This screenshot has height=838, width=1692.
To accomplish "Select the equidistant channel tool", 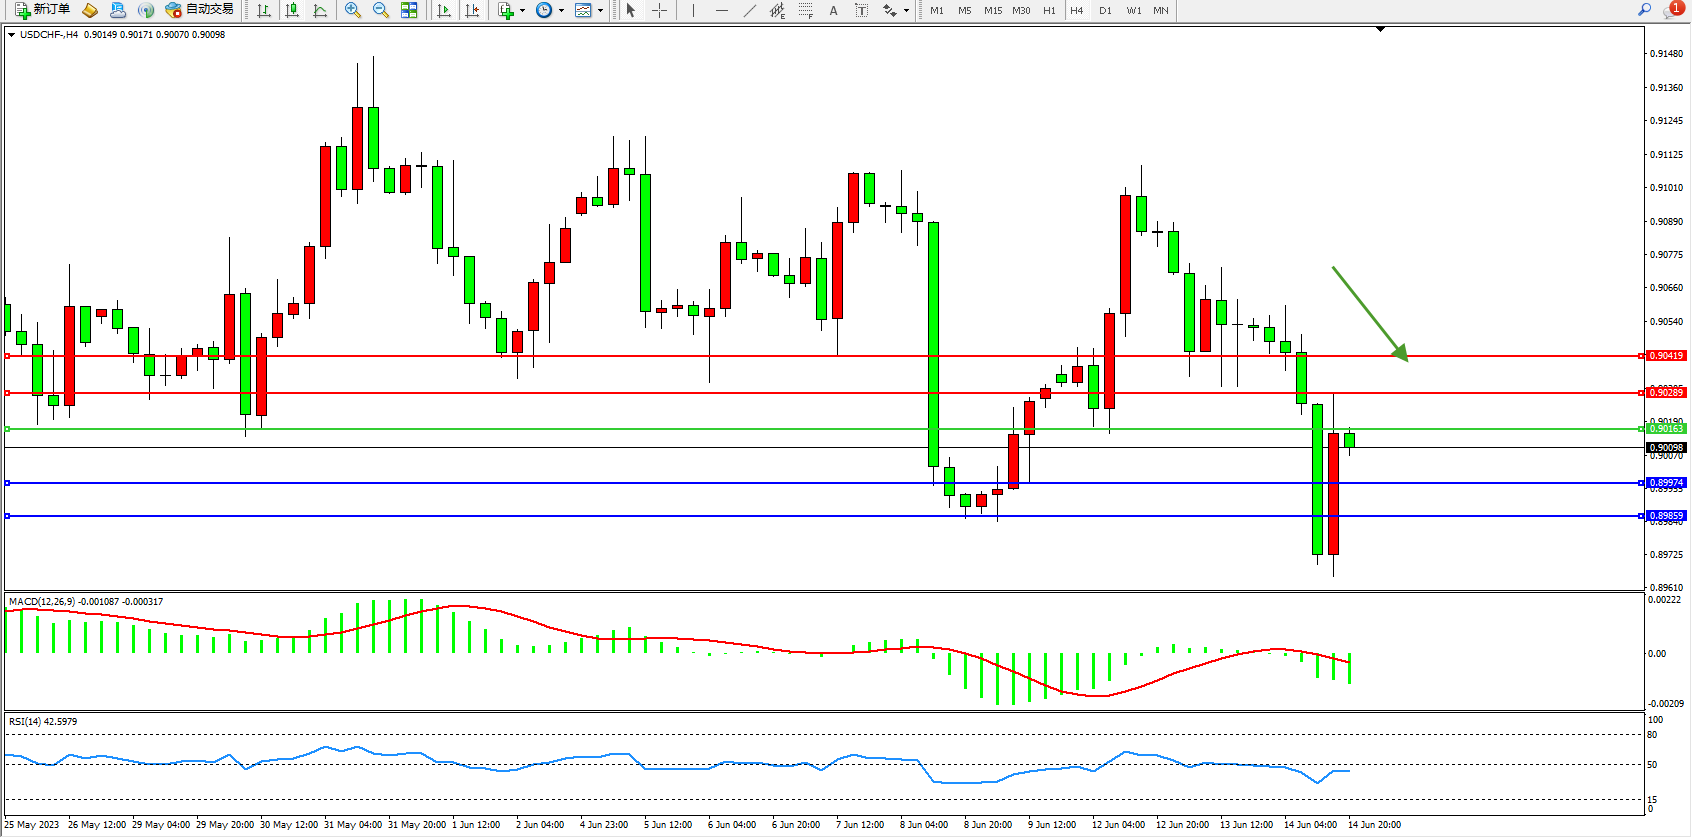I will click(777, 10).
